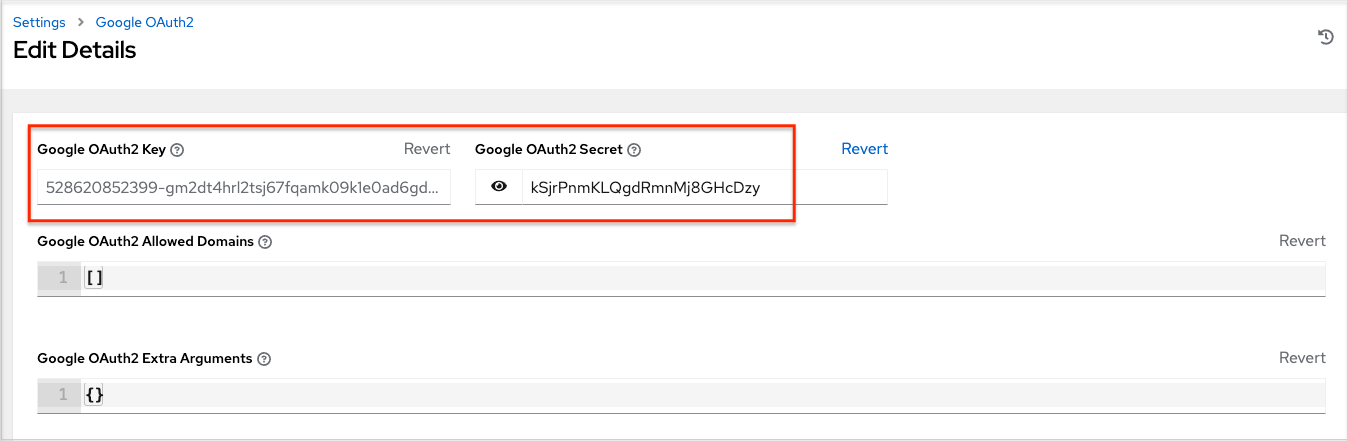Open the history icon at top right
Viewport: 1347px width, 441px height.
pos(1325,37)
